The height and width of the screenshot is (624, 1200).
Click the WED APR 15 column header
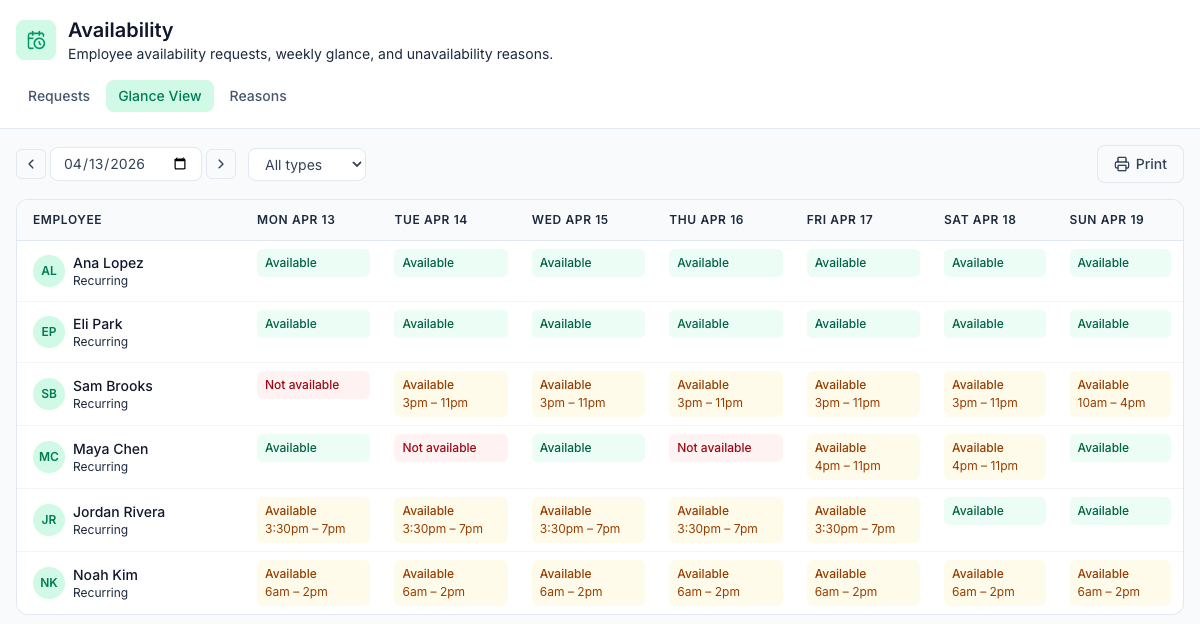(570, 220)
